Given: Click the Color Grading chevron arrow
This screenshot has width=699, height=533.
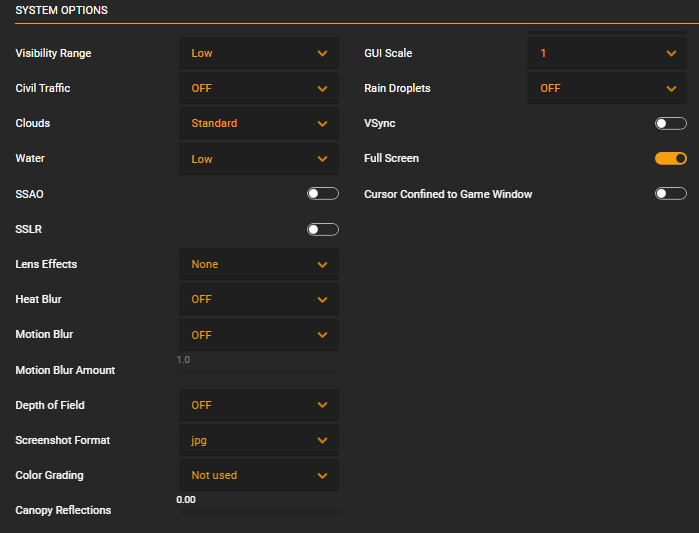Looking at the screenshot, I should 322,476.
